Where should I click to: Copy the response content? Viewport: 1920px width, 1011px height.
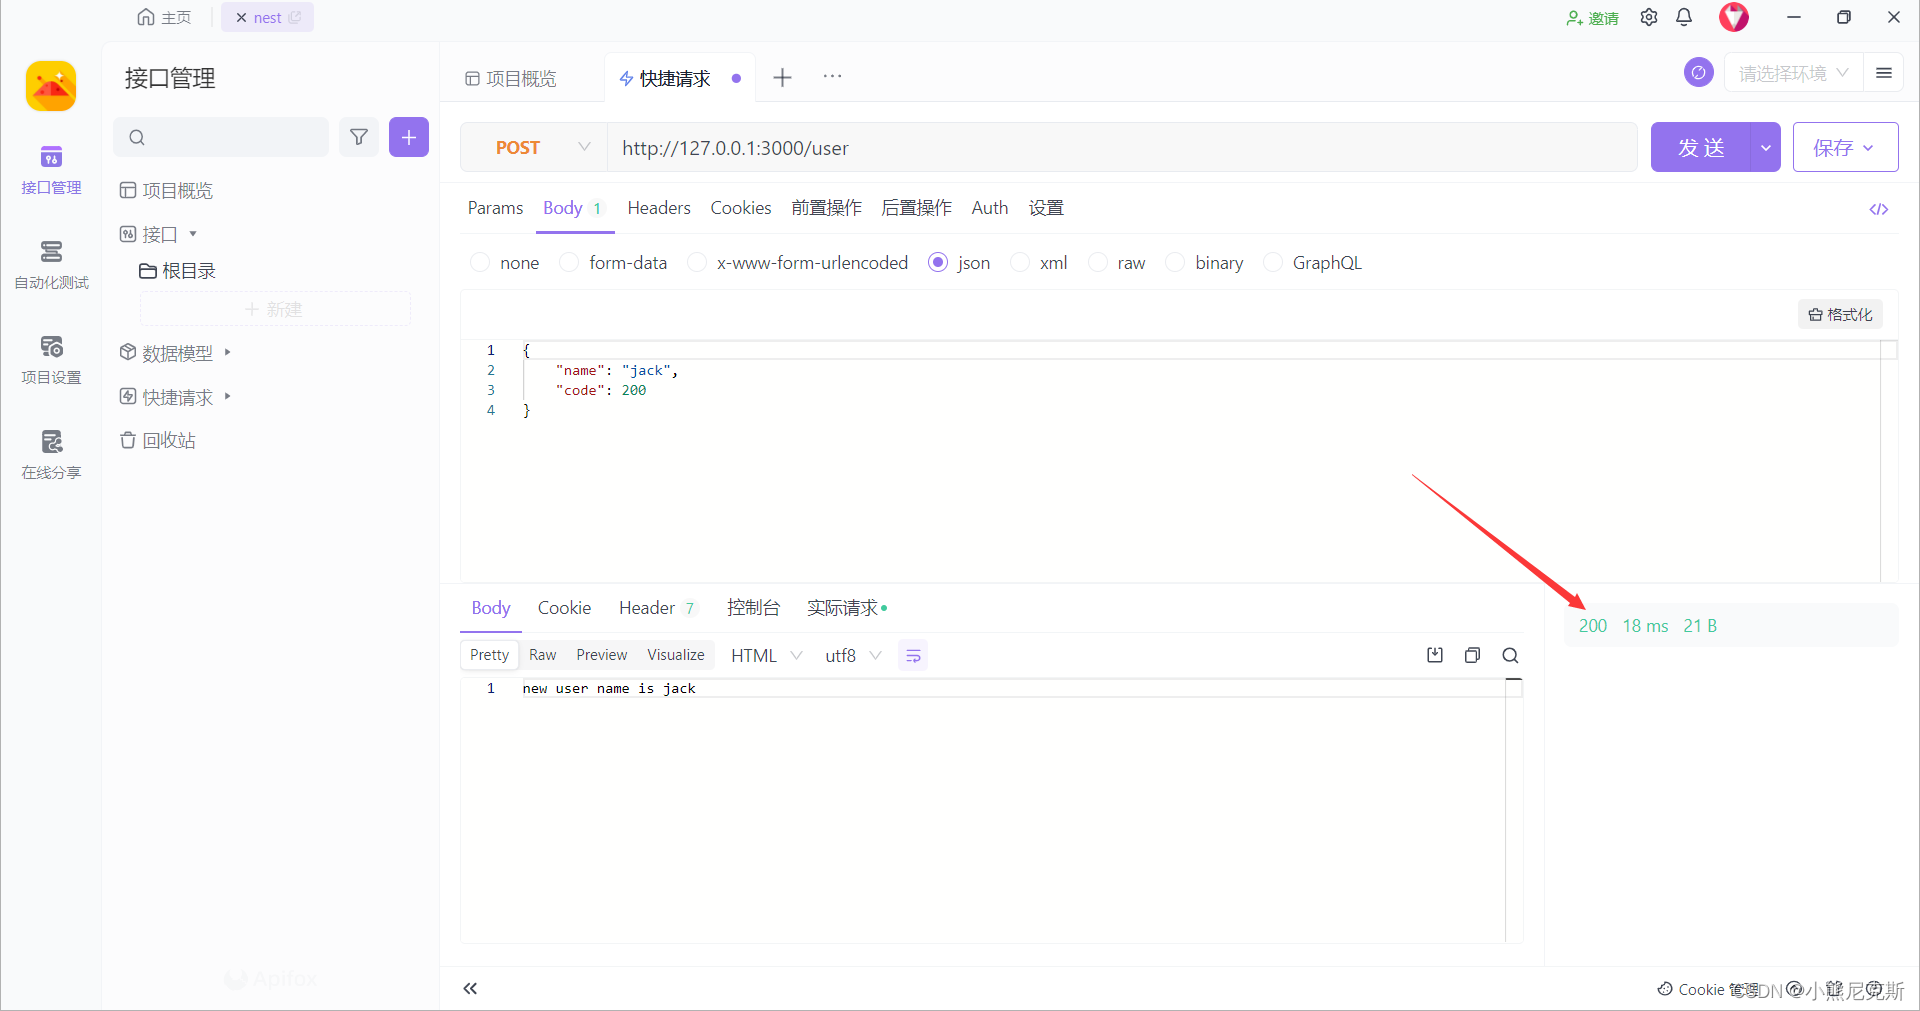click(x=1472, y=655)
